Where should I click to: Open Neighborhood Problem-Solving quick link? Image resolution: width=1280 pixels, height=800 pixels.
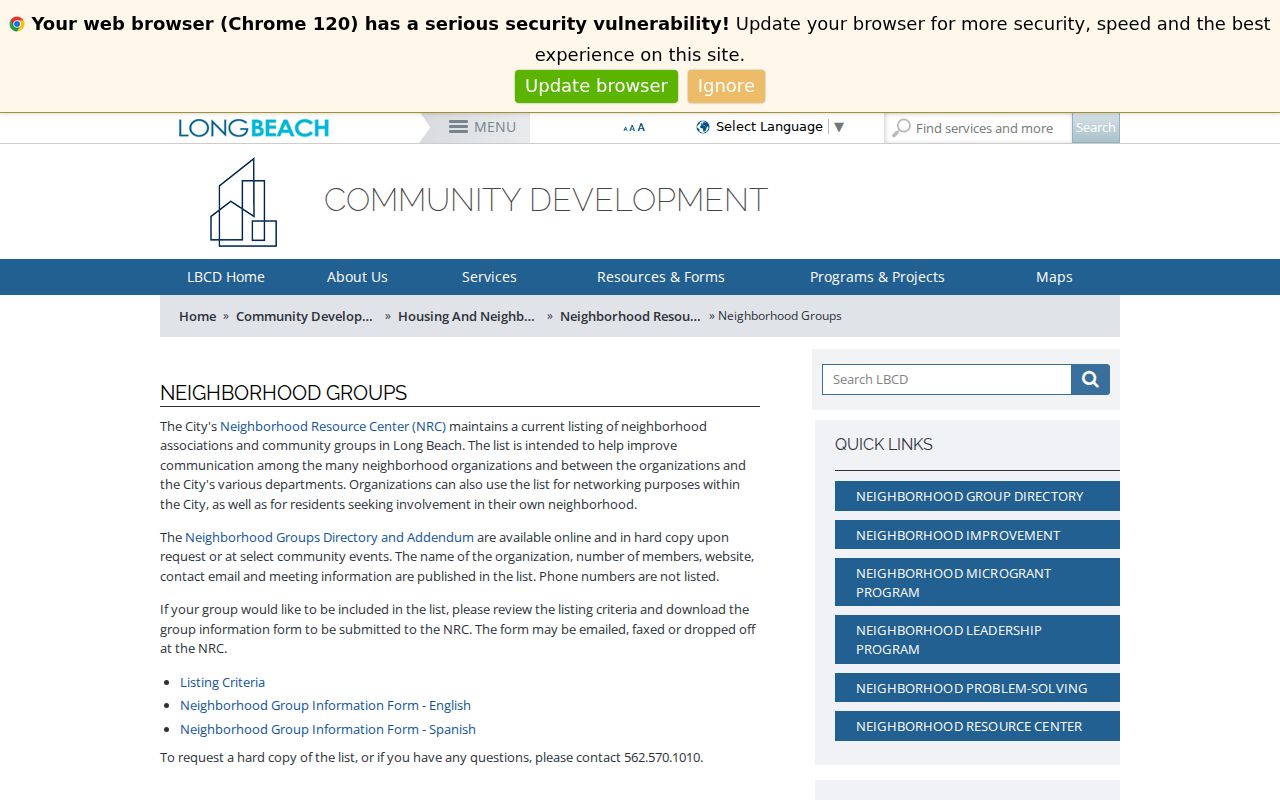pyautogui.click(x=977, y=688)
